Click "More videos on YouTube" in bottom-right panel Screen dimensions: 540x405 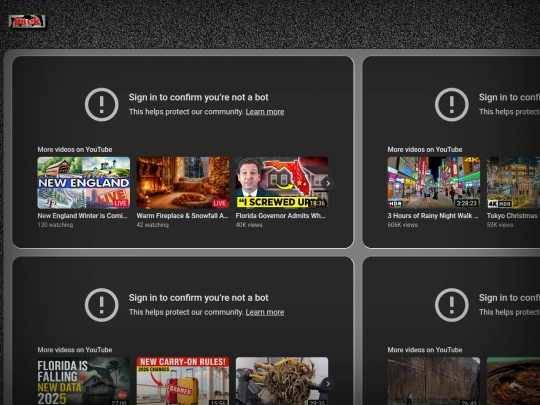[425, 350]
